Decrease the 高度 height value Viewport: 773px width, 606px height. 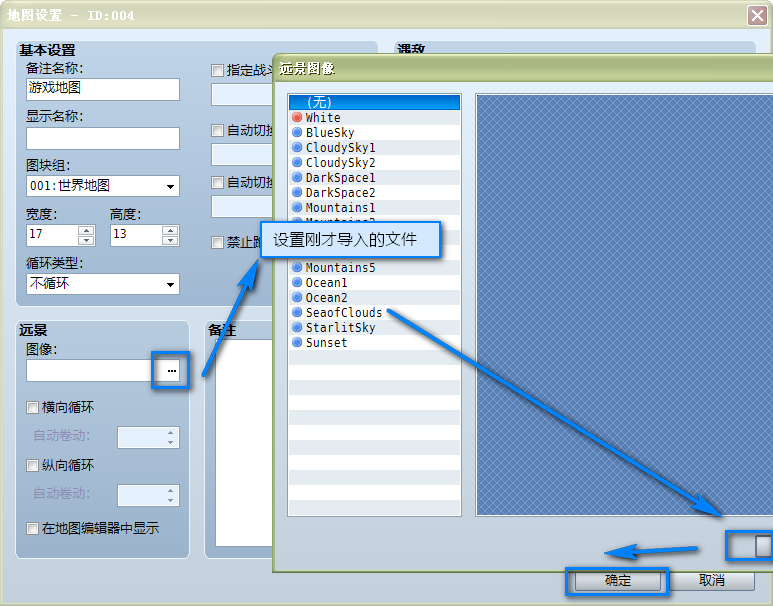pyautogui.click(x=170, y=241)
